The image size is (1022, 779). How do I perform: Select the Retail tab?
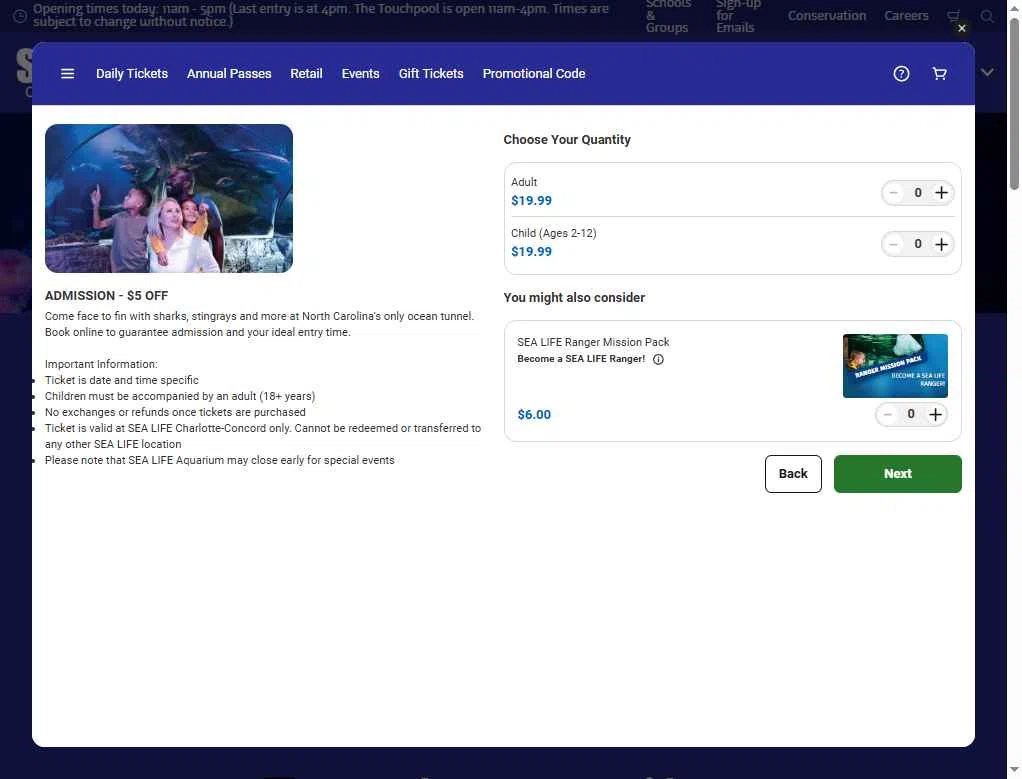click(306, 74)
